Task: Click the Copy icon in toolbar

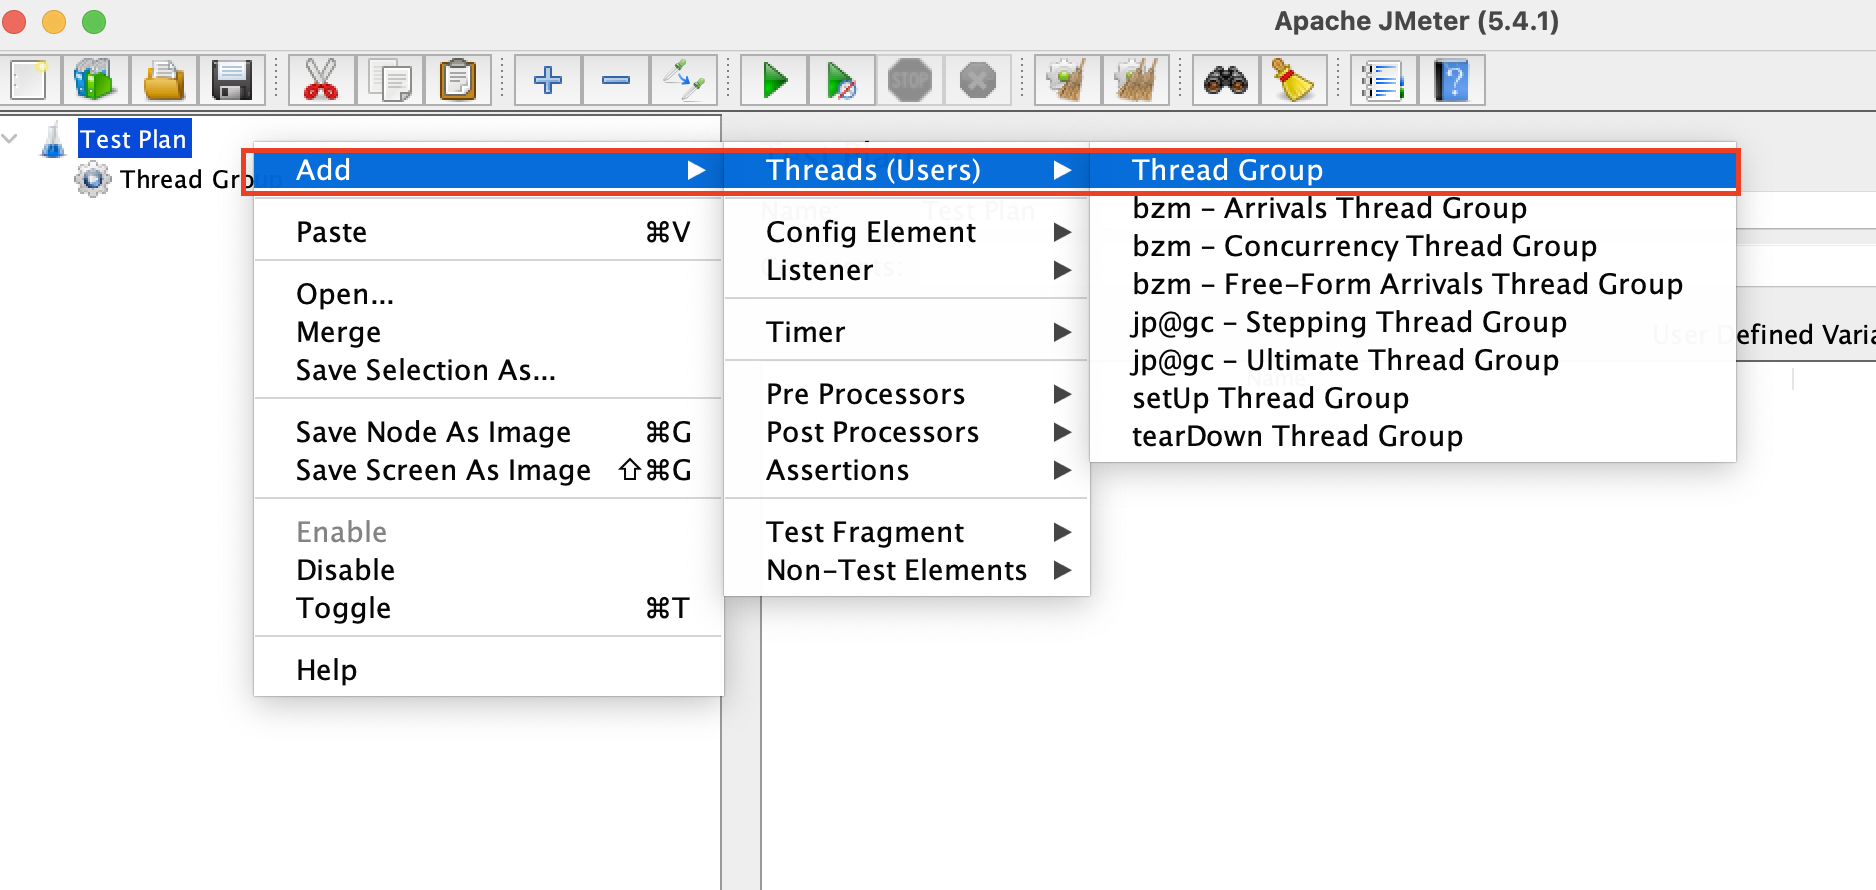Action: click(389, 80)
